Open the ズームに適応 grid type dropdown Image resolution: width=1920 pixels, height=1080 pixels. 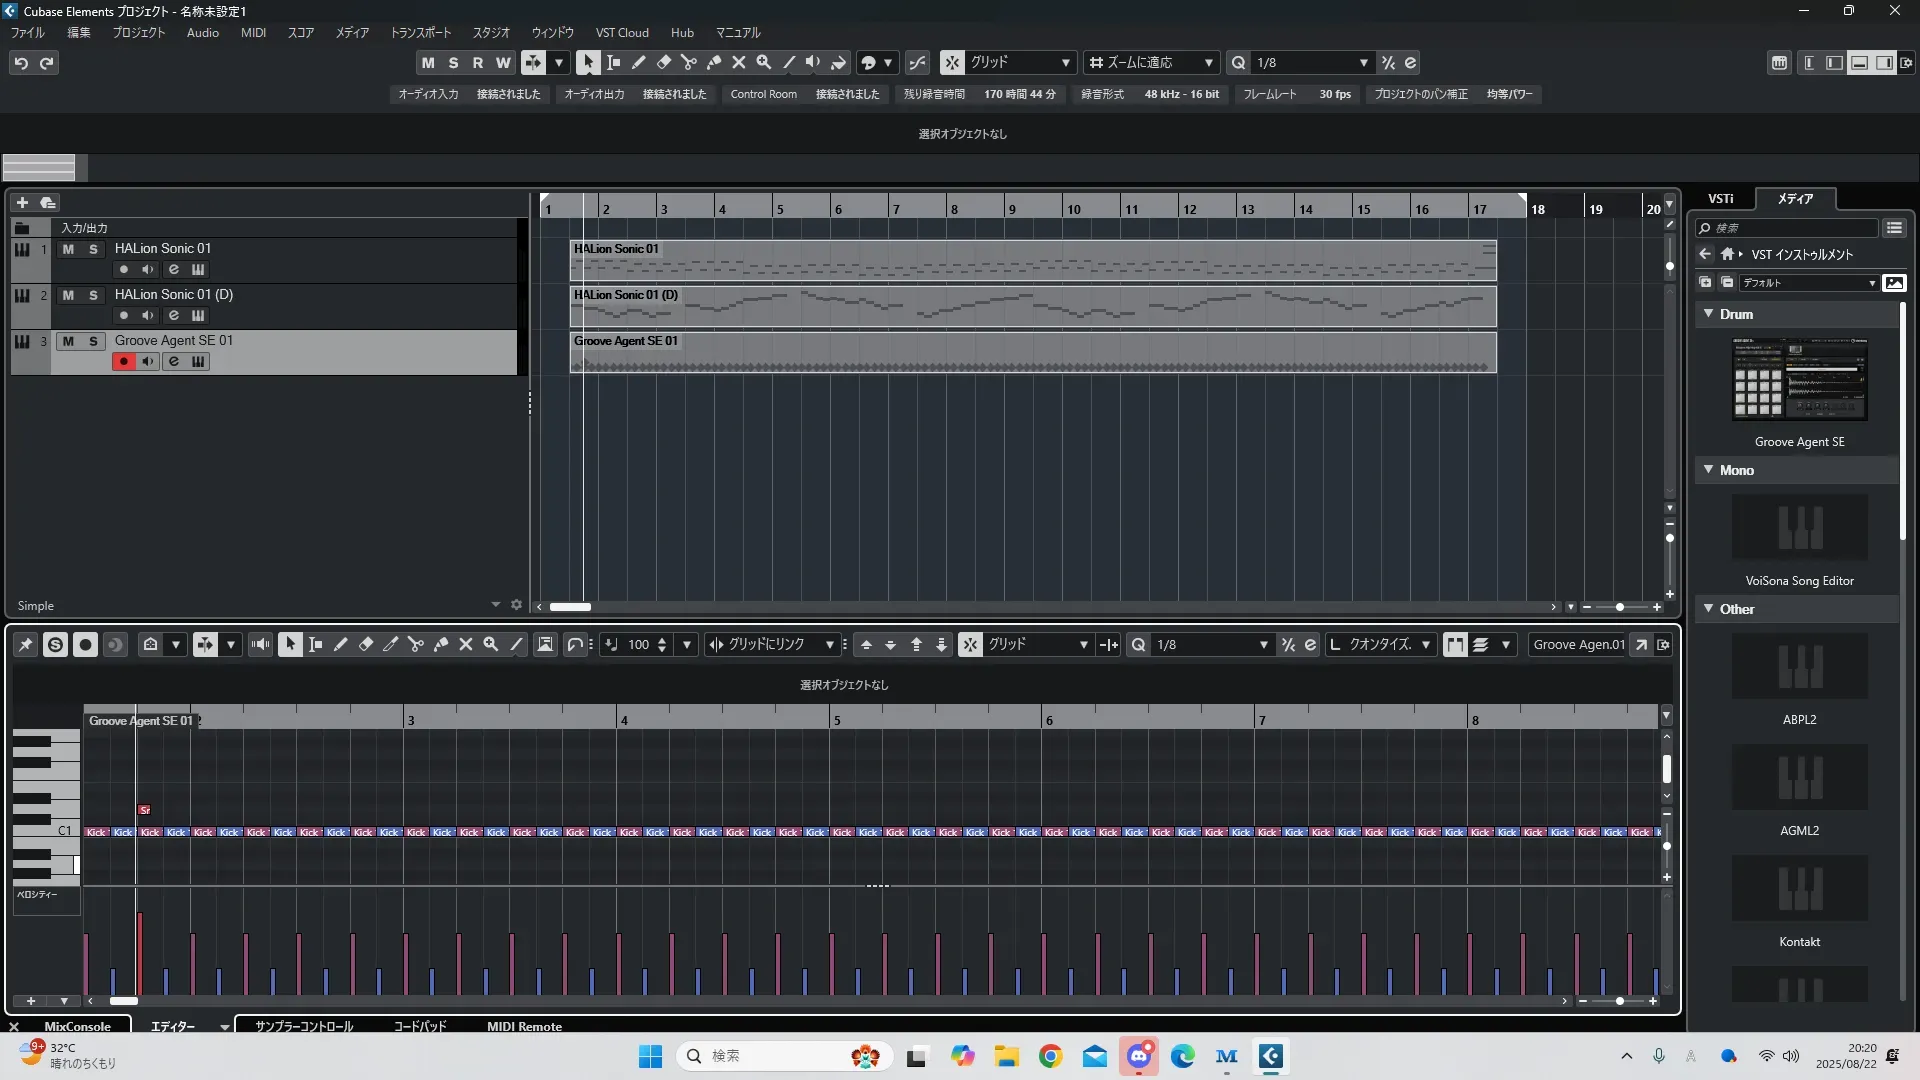point(1208,63)
